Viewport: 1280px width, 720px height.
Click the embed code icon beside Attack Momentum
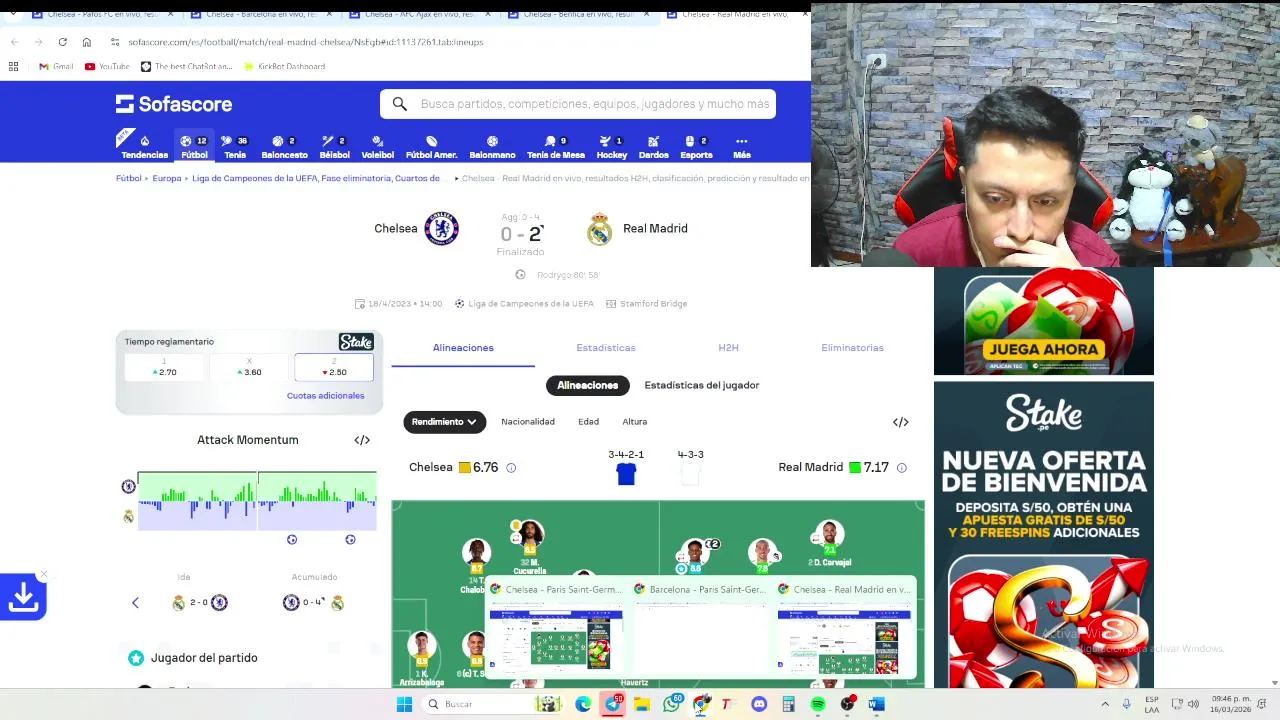pyautogui.click(x=362, y=440)
